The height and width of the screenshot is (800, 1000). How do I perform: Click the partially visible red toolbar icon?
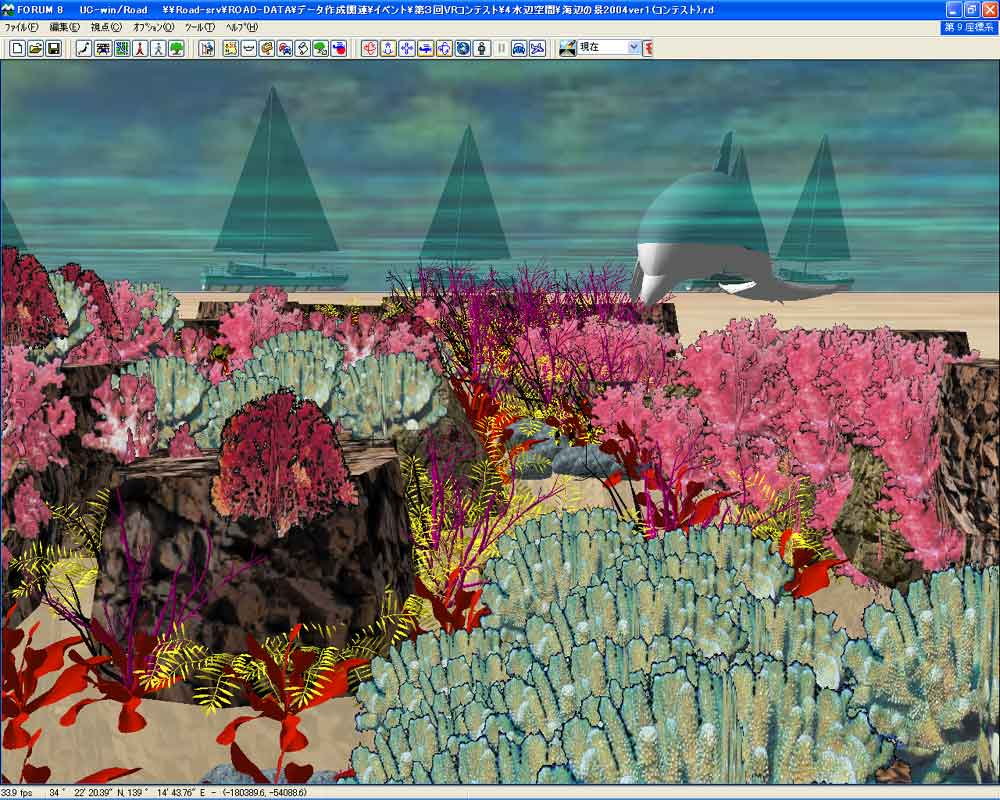point(648,48)
